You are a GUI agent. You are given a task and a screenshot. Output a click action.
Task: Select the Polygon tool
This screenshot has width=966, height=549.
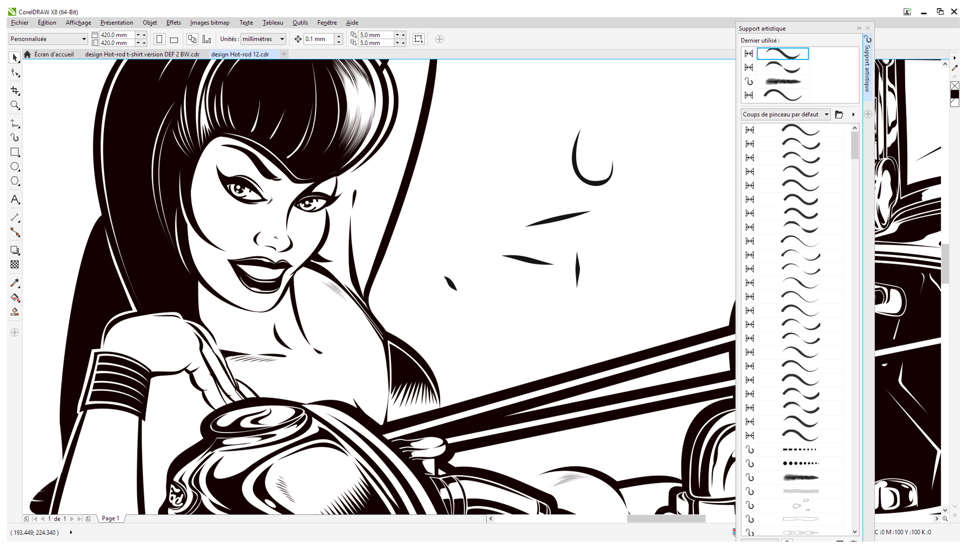click(15, 181)
